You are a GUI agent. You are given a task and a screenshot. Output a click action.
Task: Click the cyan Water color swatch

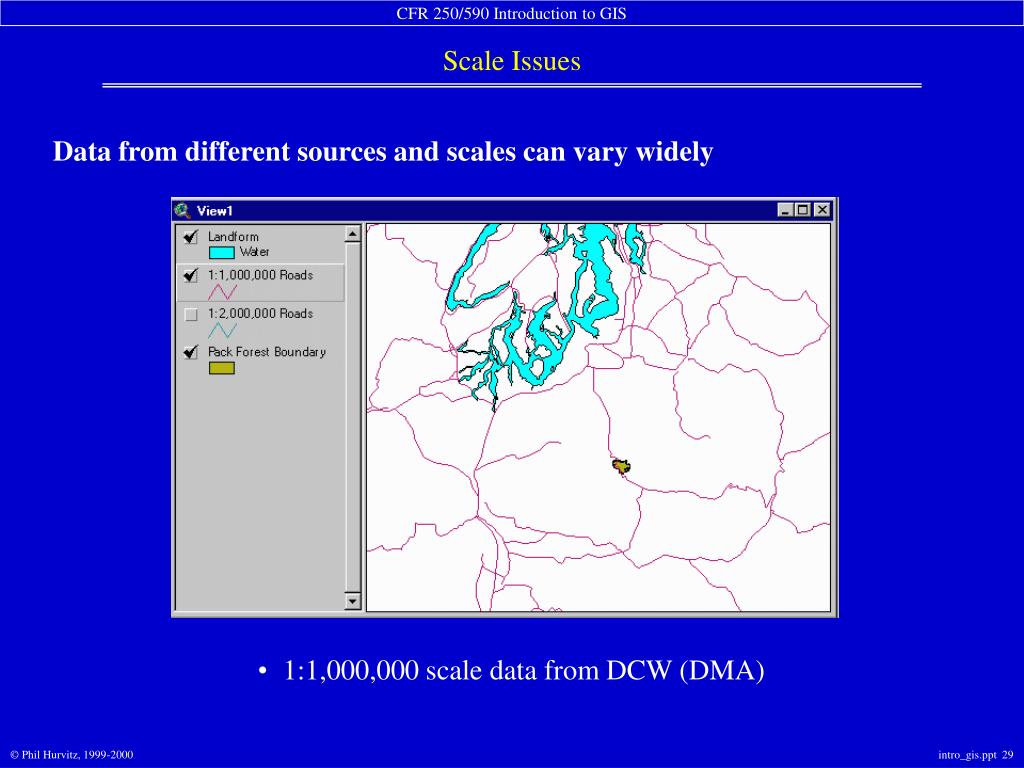(x=221, y=252)
